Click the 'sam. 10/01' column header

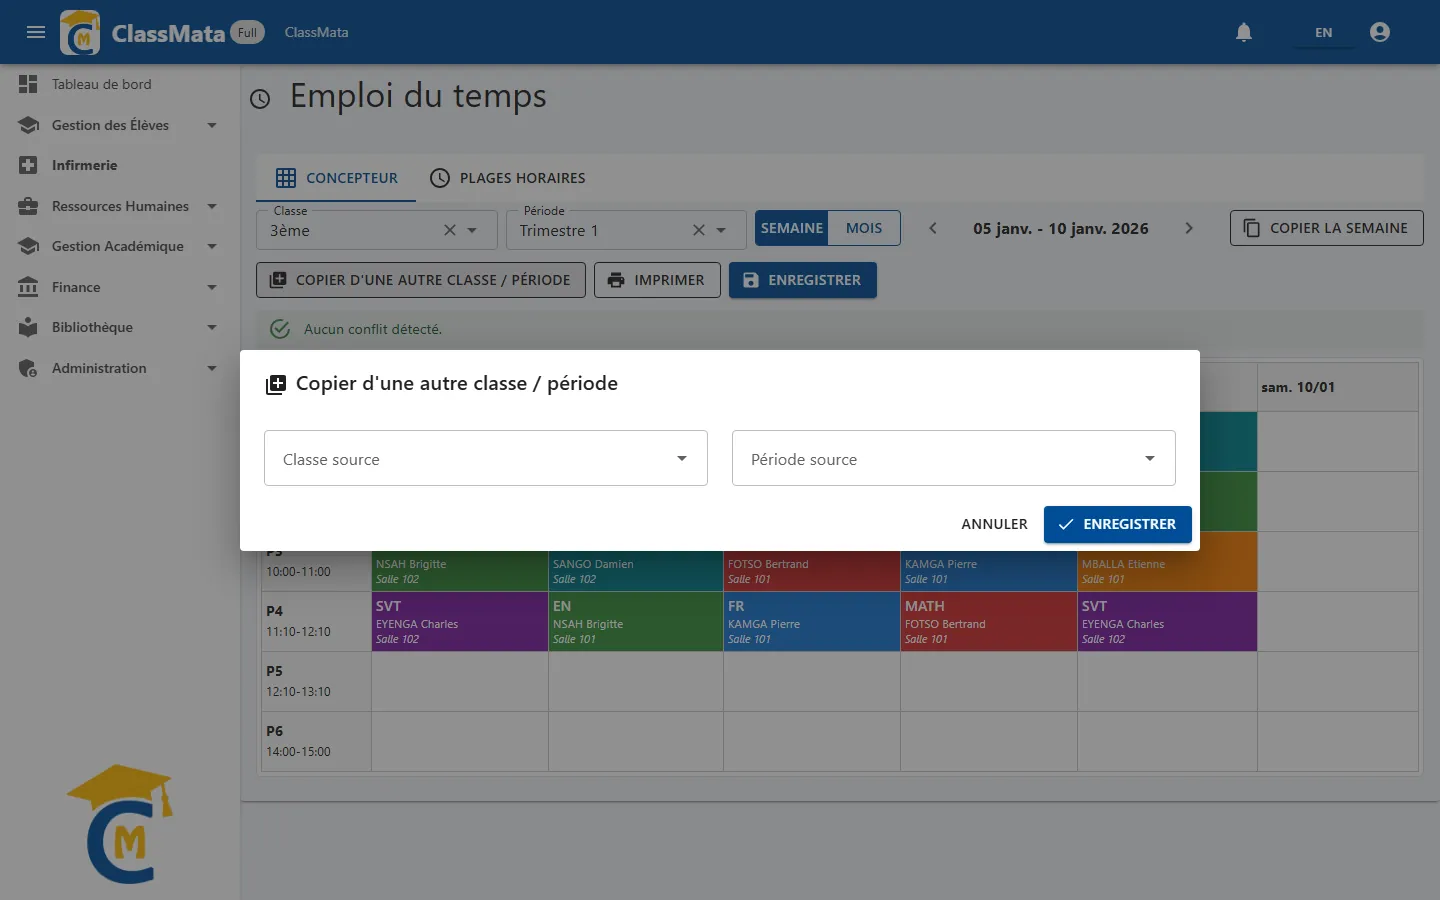[x=1338, y=387]
